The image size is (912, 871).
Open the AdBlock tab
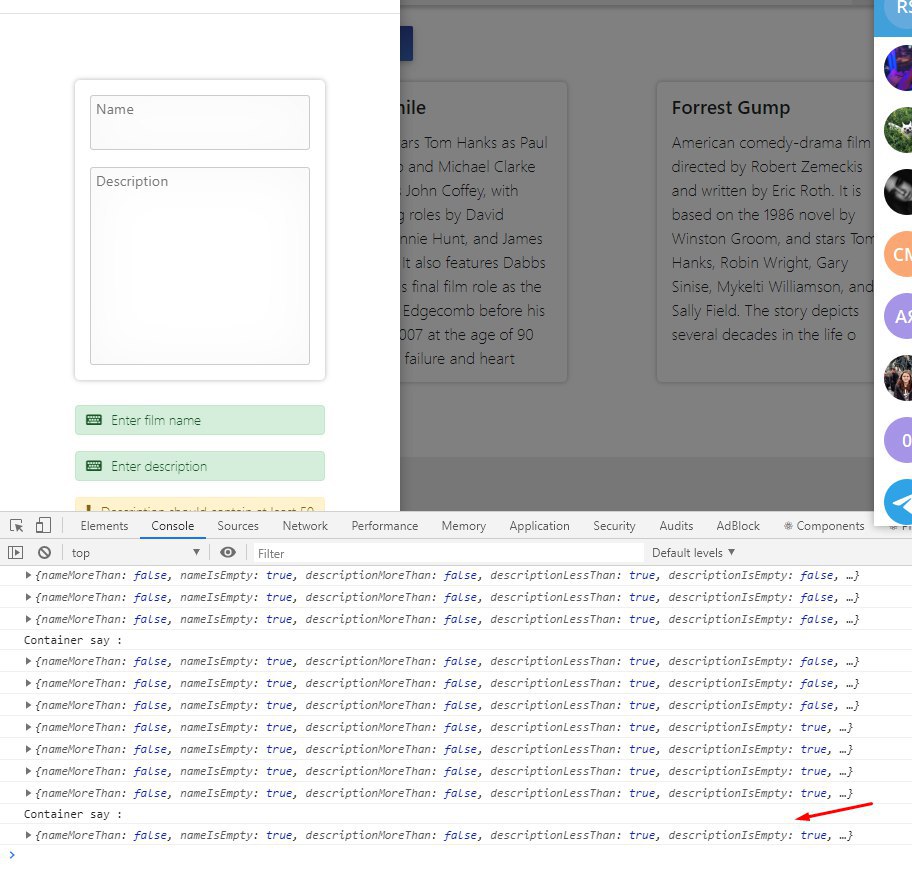click(x=738, y=526)
